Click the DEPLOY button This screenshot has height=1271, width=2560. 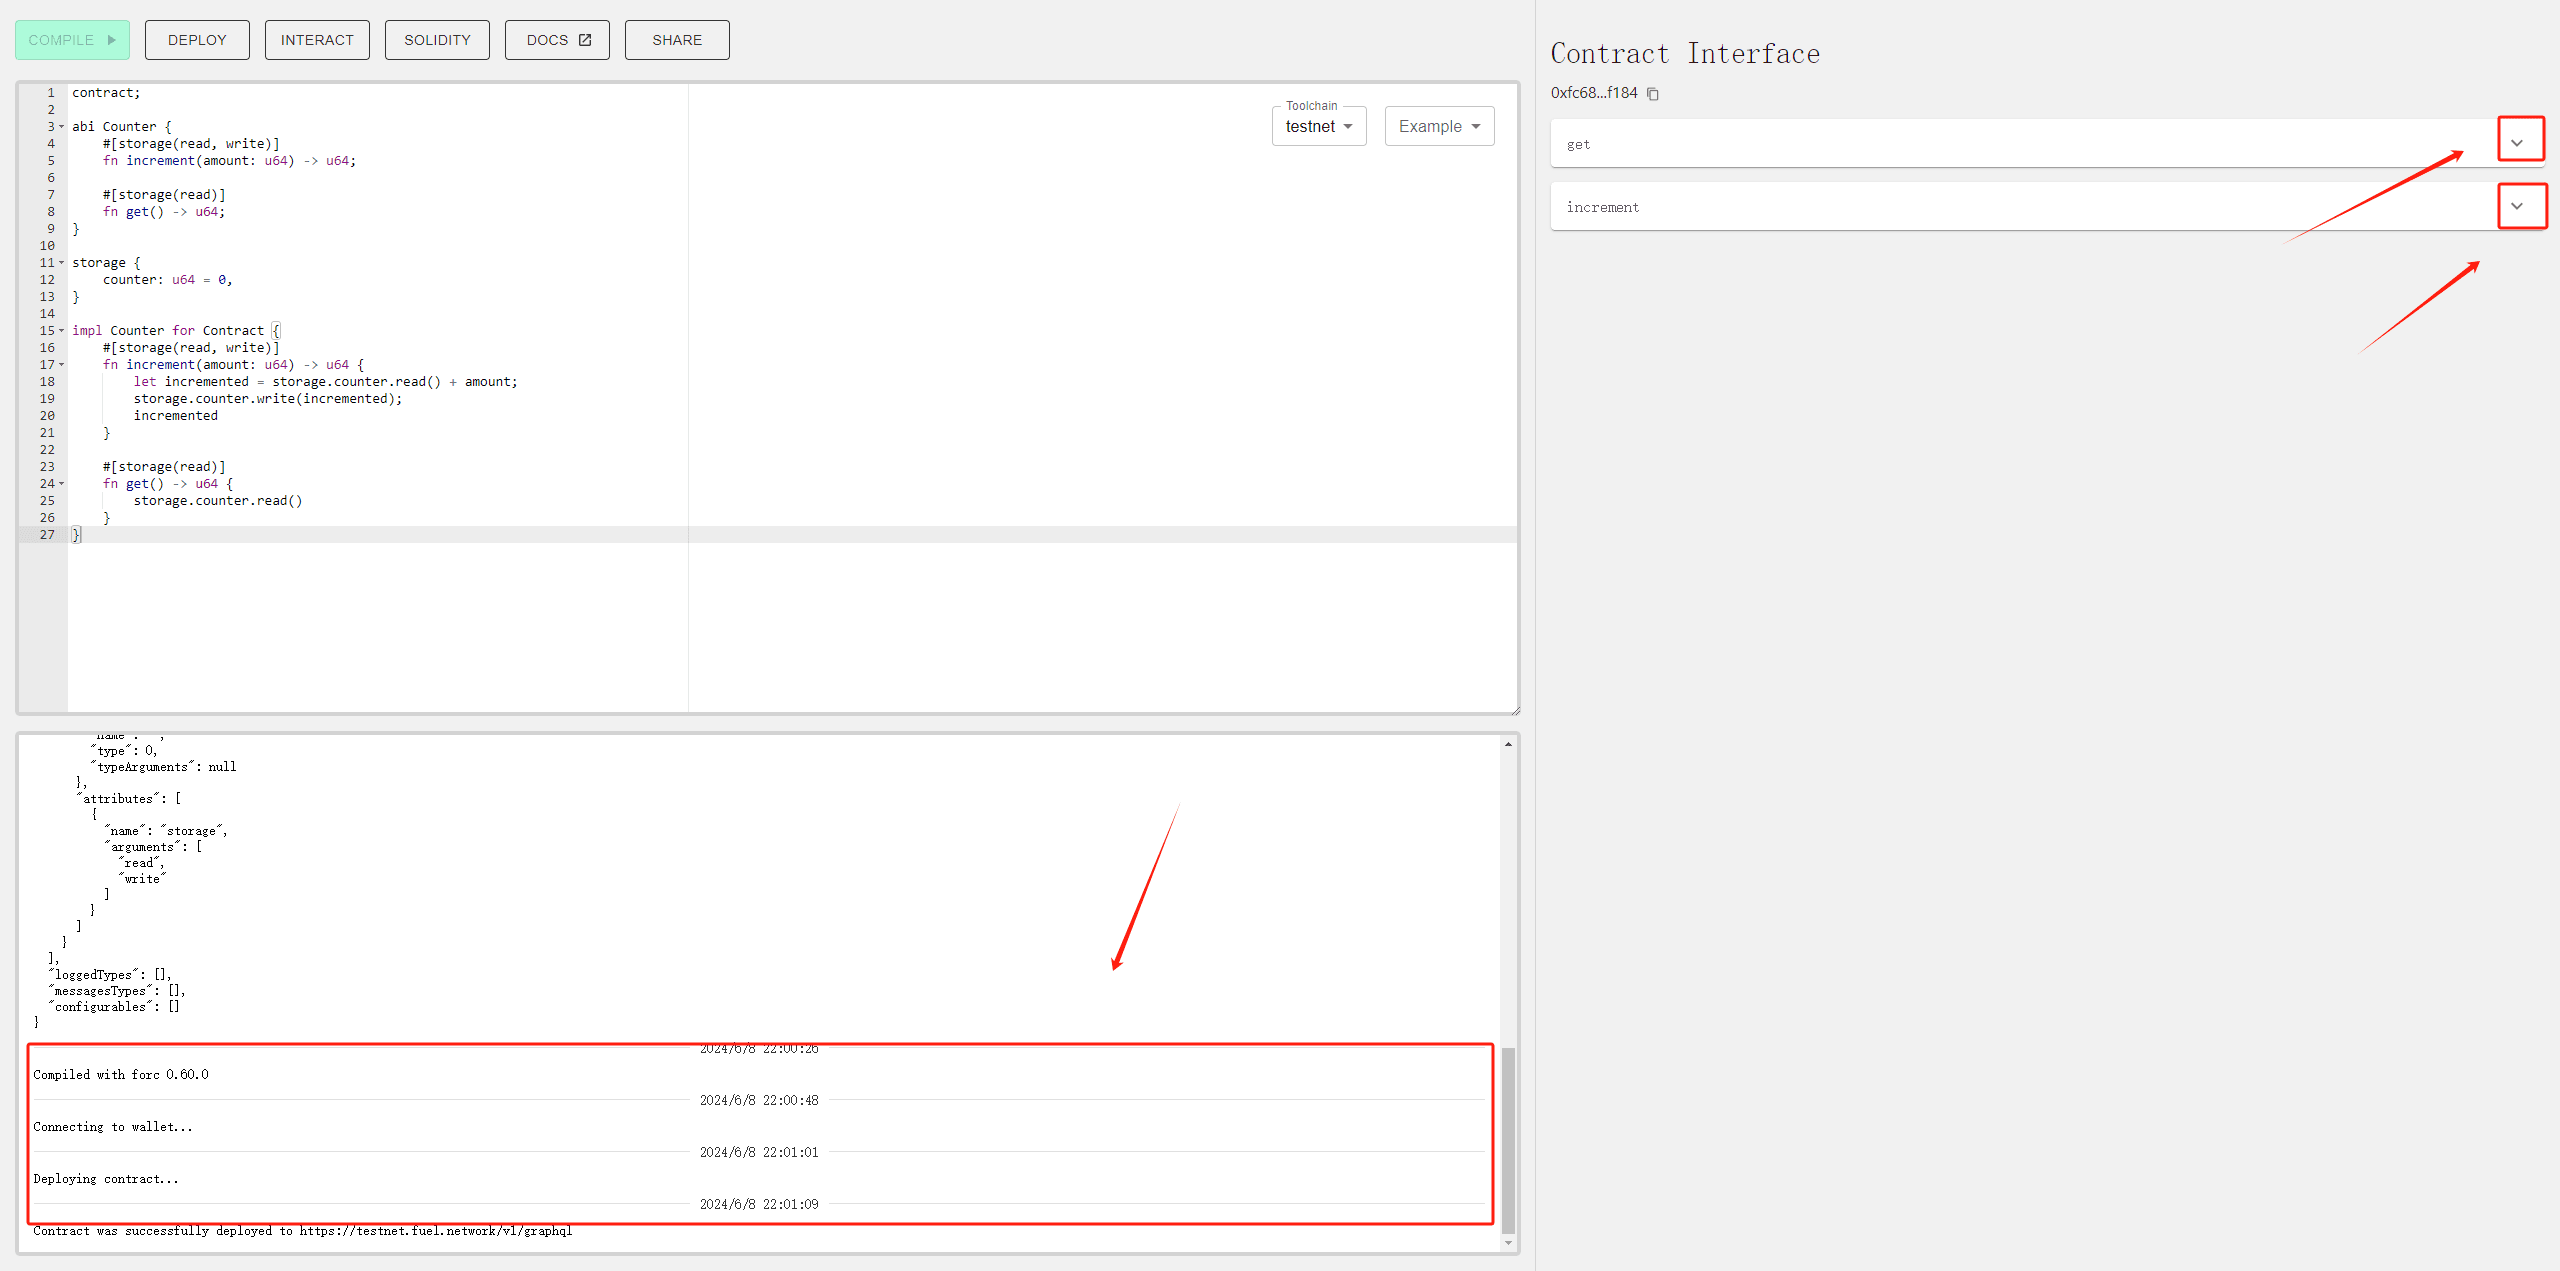pos(197,40)
